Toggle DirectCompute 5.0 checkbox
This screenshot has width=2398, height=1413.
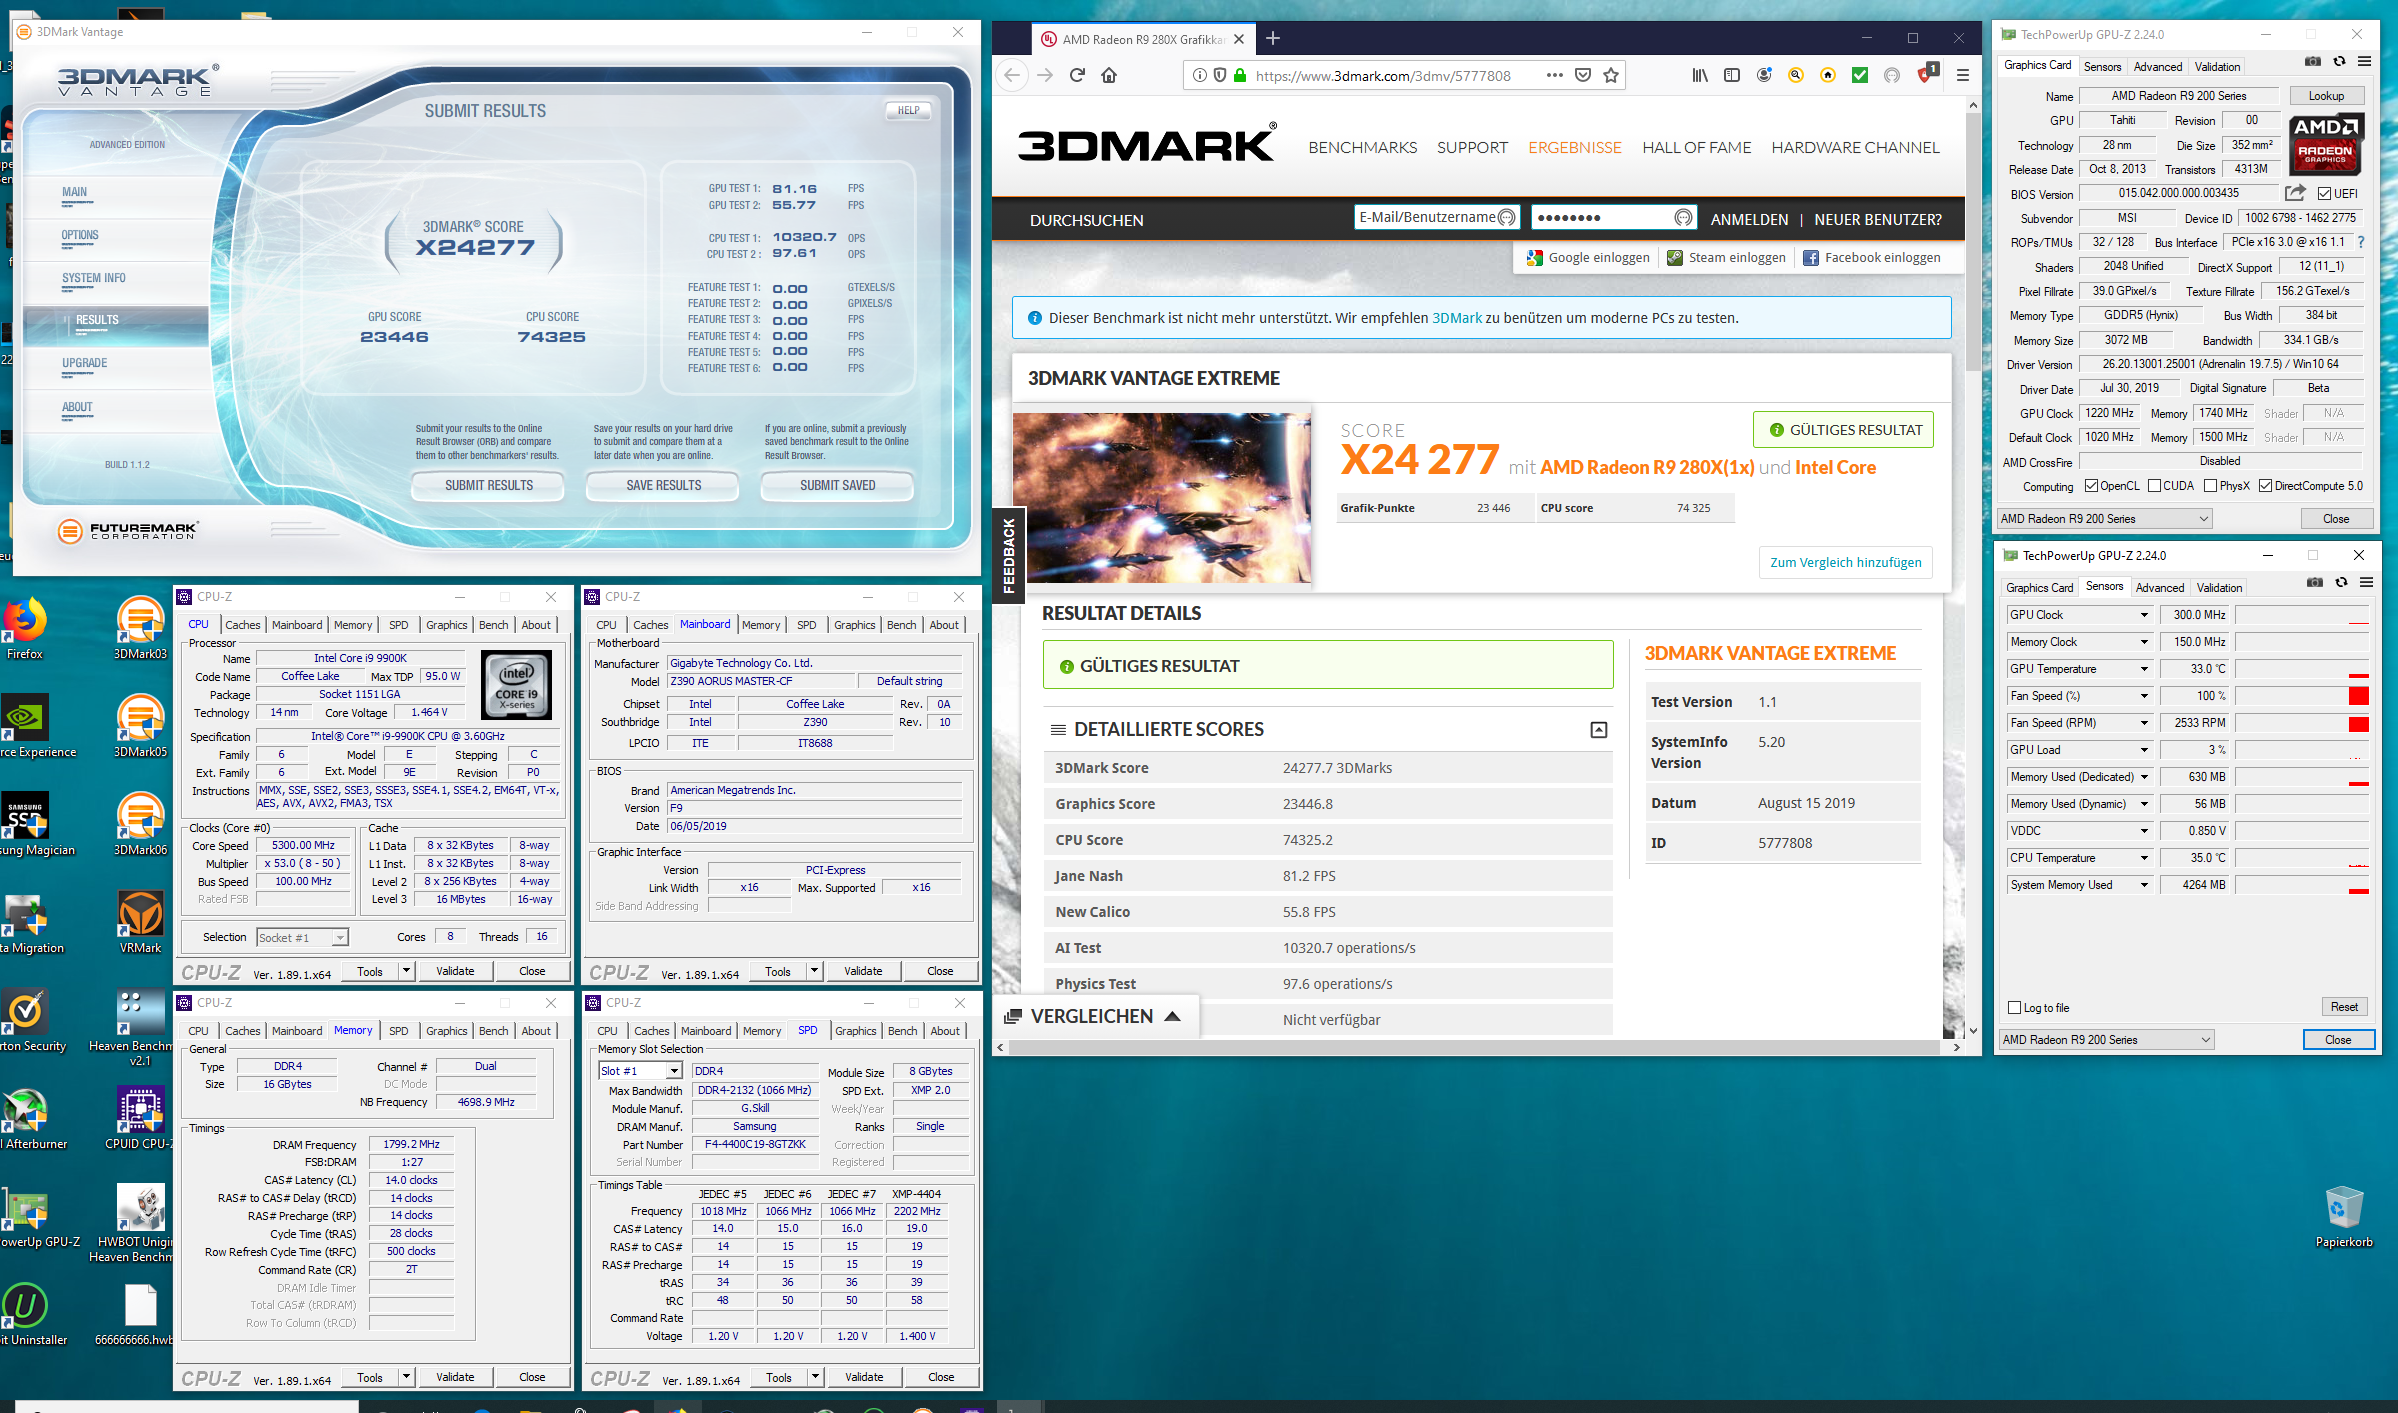(x=2265, y=486)
